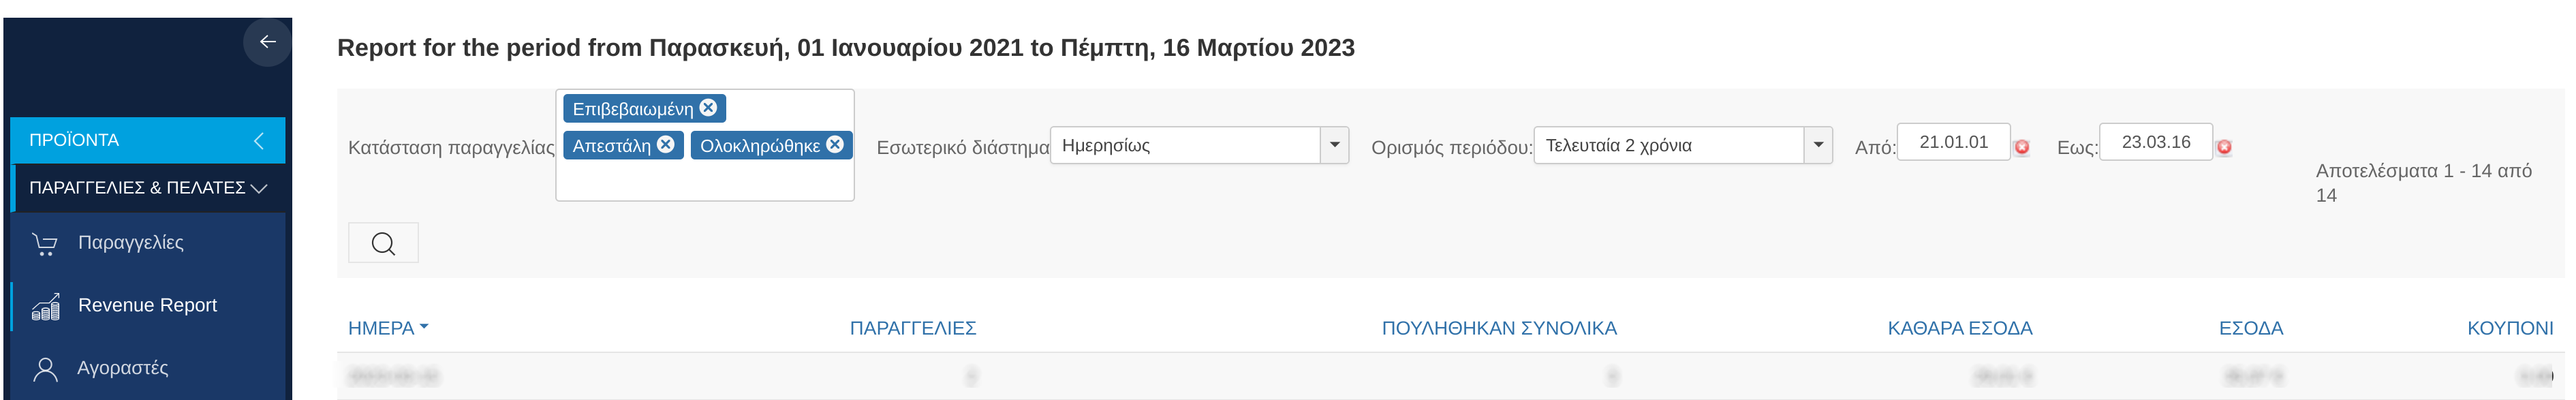This screenshot has height=400, width=2576.
Task: Collapse the ΠΑΡΑΓΓΕΛΙΕΣ & ΠΕΛΑΤΕΣ section
Action: [148, 188]
